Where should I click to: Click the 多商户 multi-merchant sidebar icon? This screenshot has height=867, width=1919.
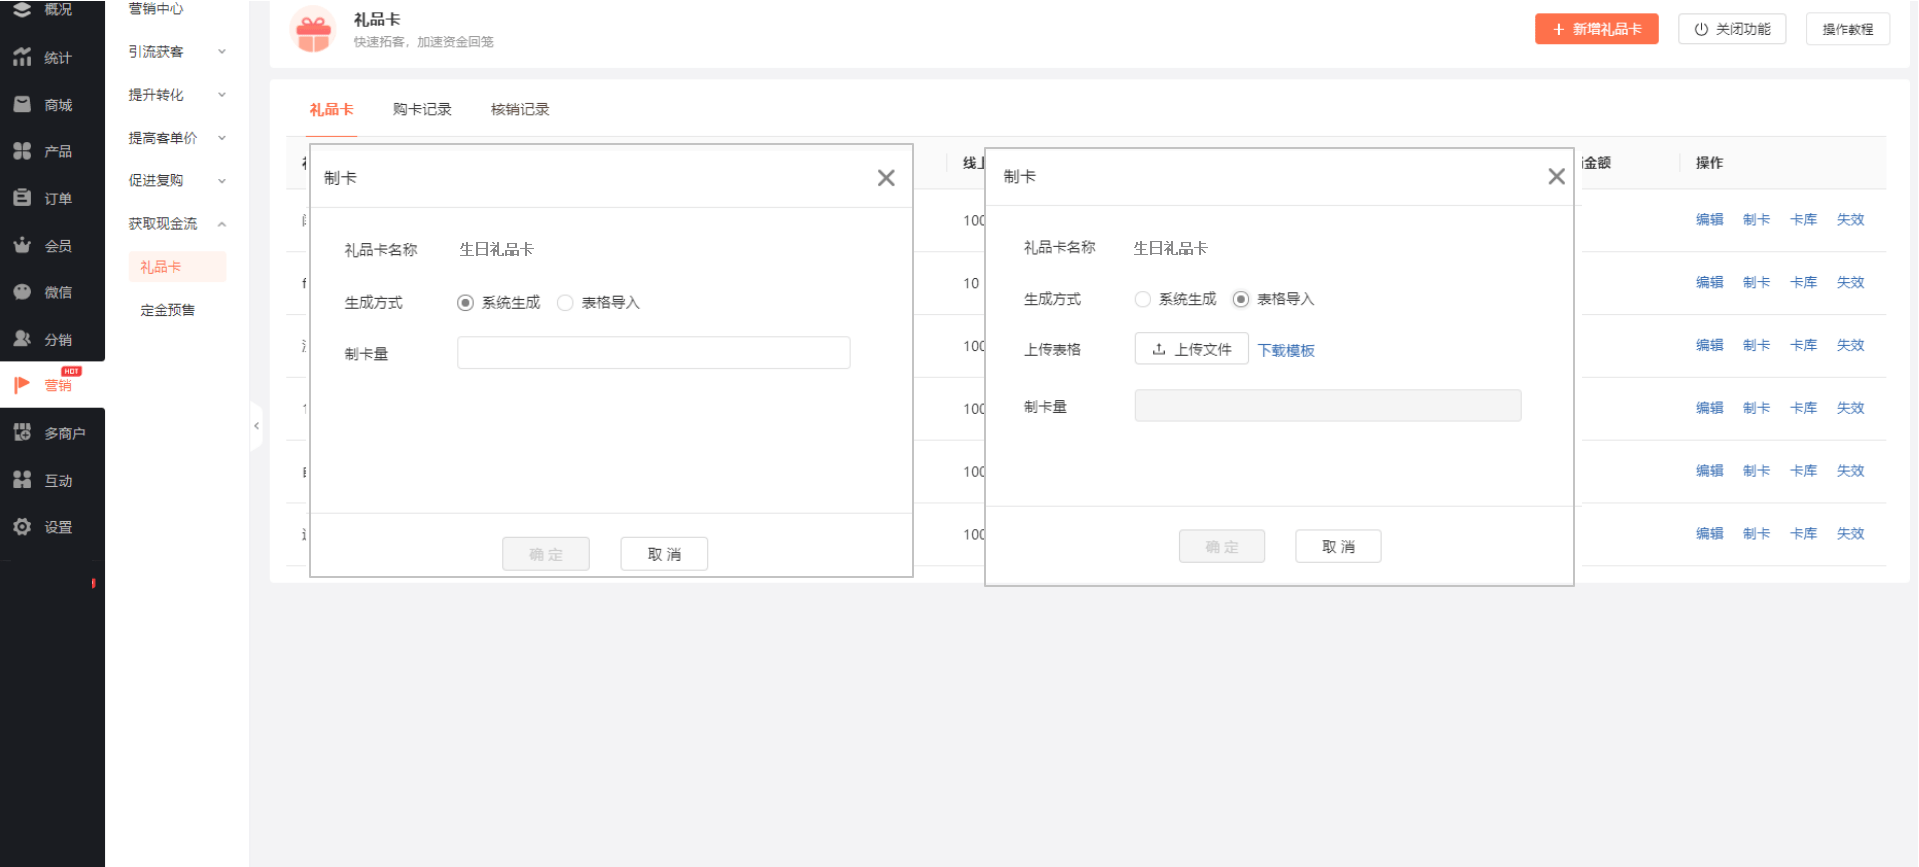click(22, 433)
